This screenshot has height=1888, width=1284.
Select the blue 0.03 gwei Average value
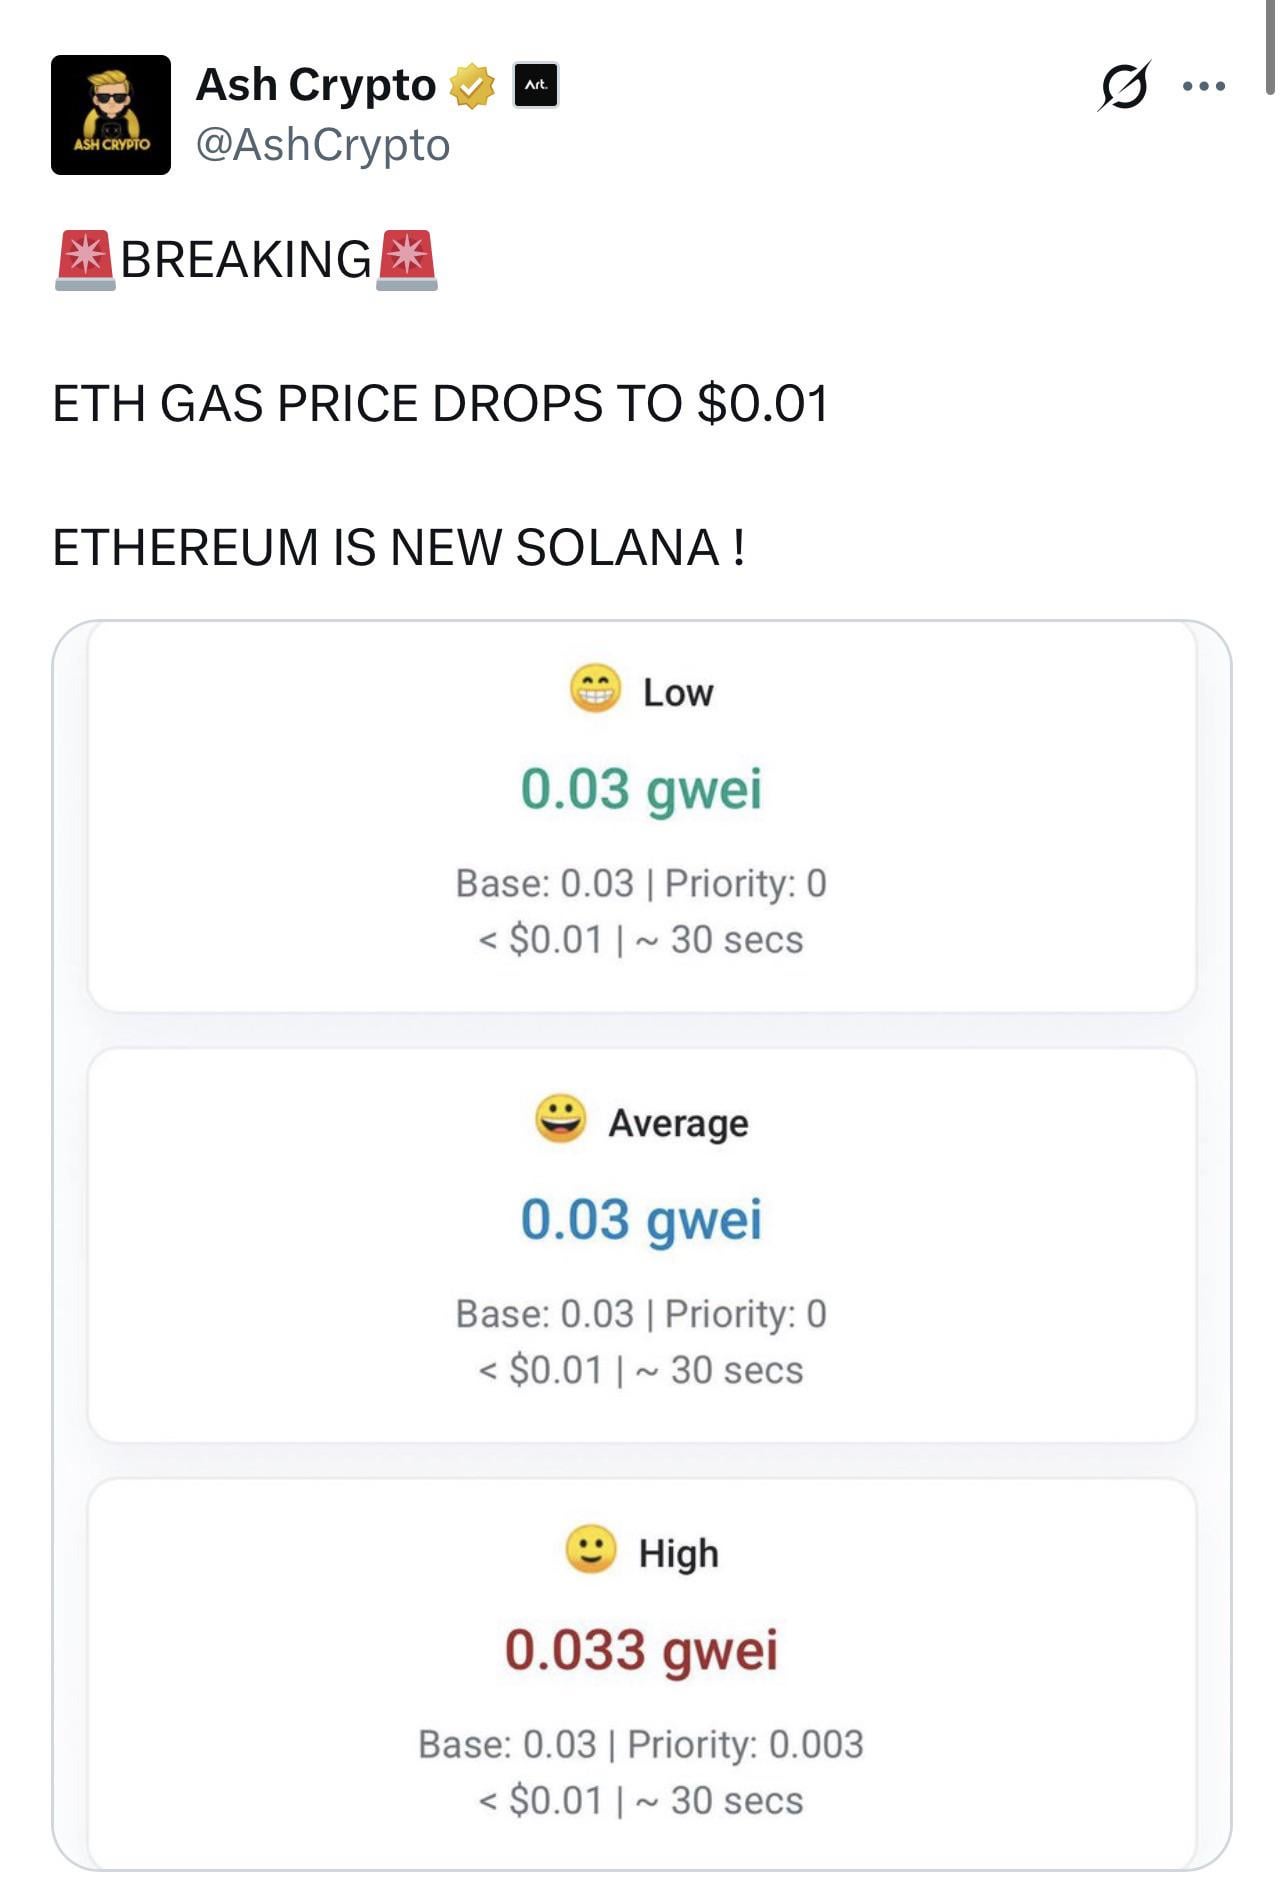click(641, 1220)
